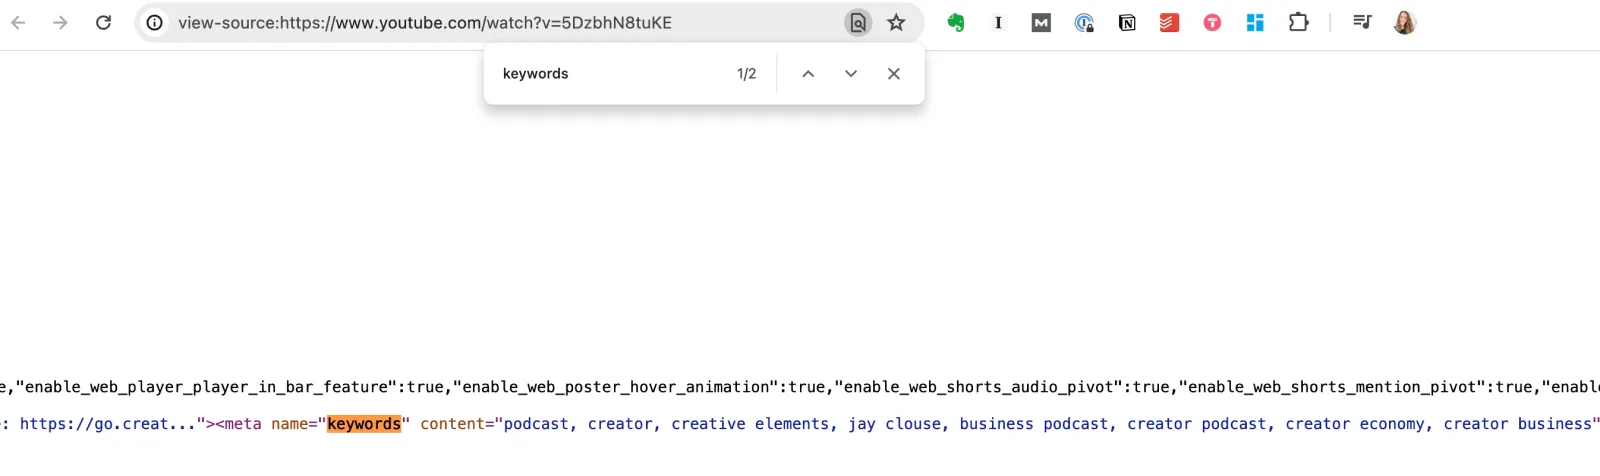Image resolution: width=1600 pixels, height=476 pixels.
Task: Open the Extensions puzzle-piece menu
Action: 1298,22
